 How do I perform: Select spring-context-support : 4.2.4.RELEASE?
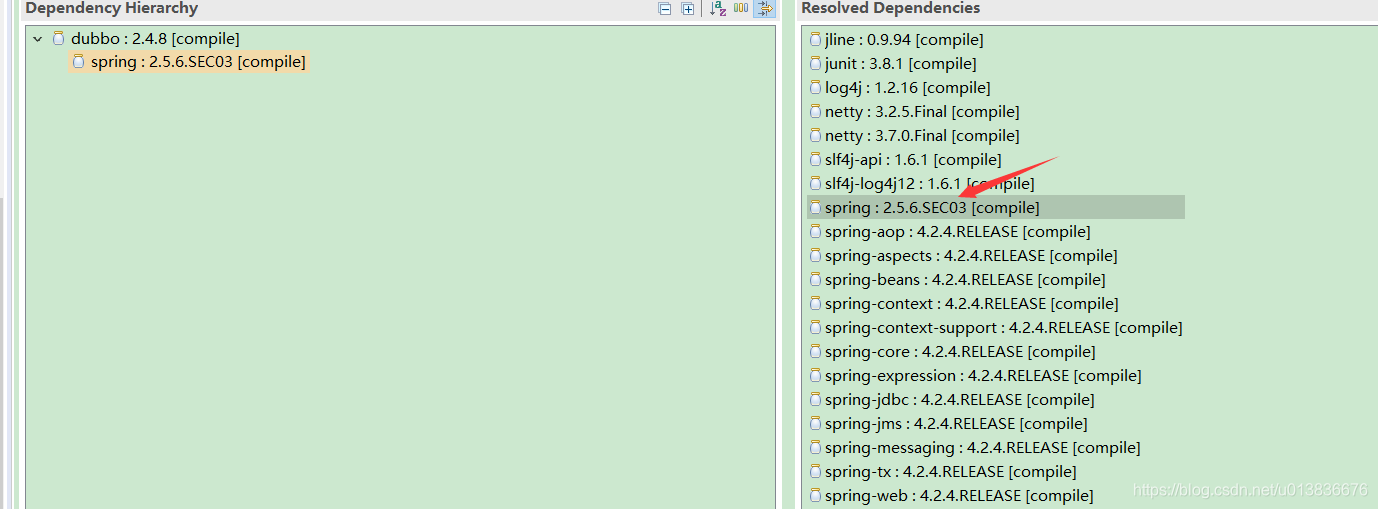[x=1004, y=328]
